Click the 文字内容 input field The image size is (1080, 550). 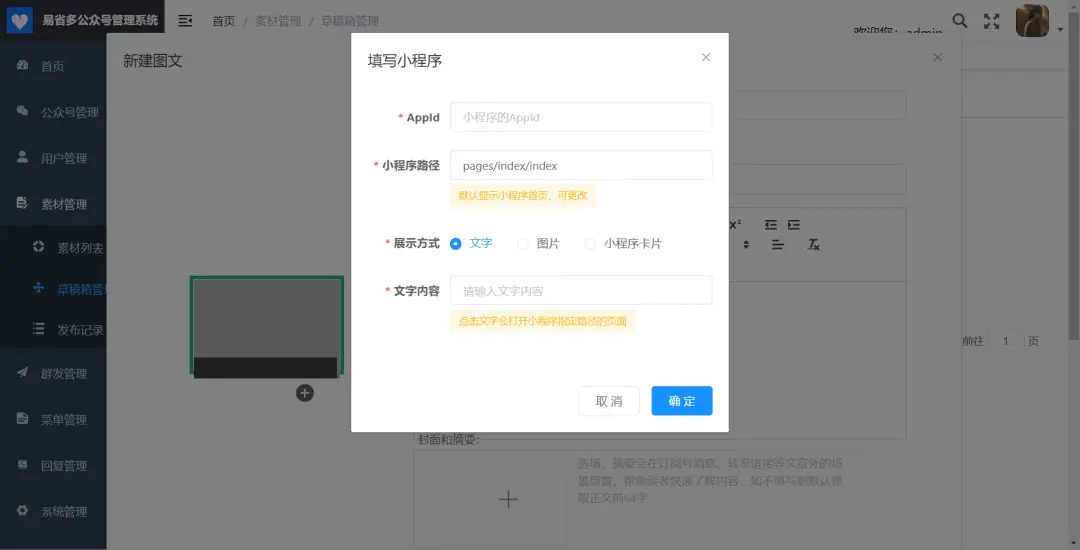[x=581, y=290]
